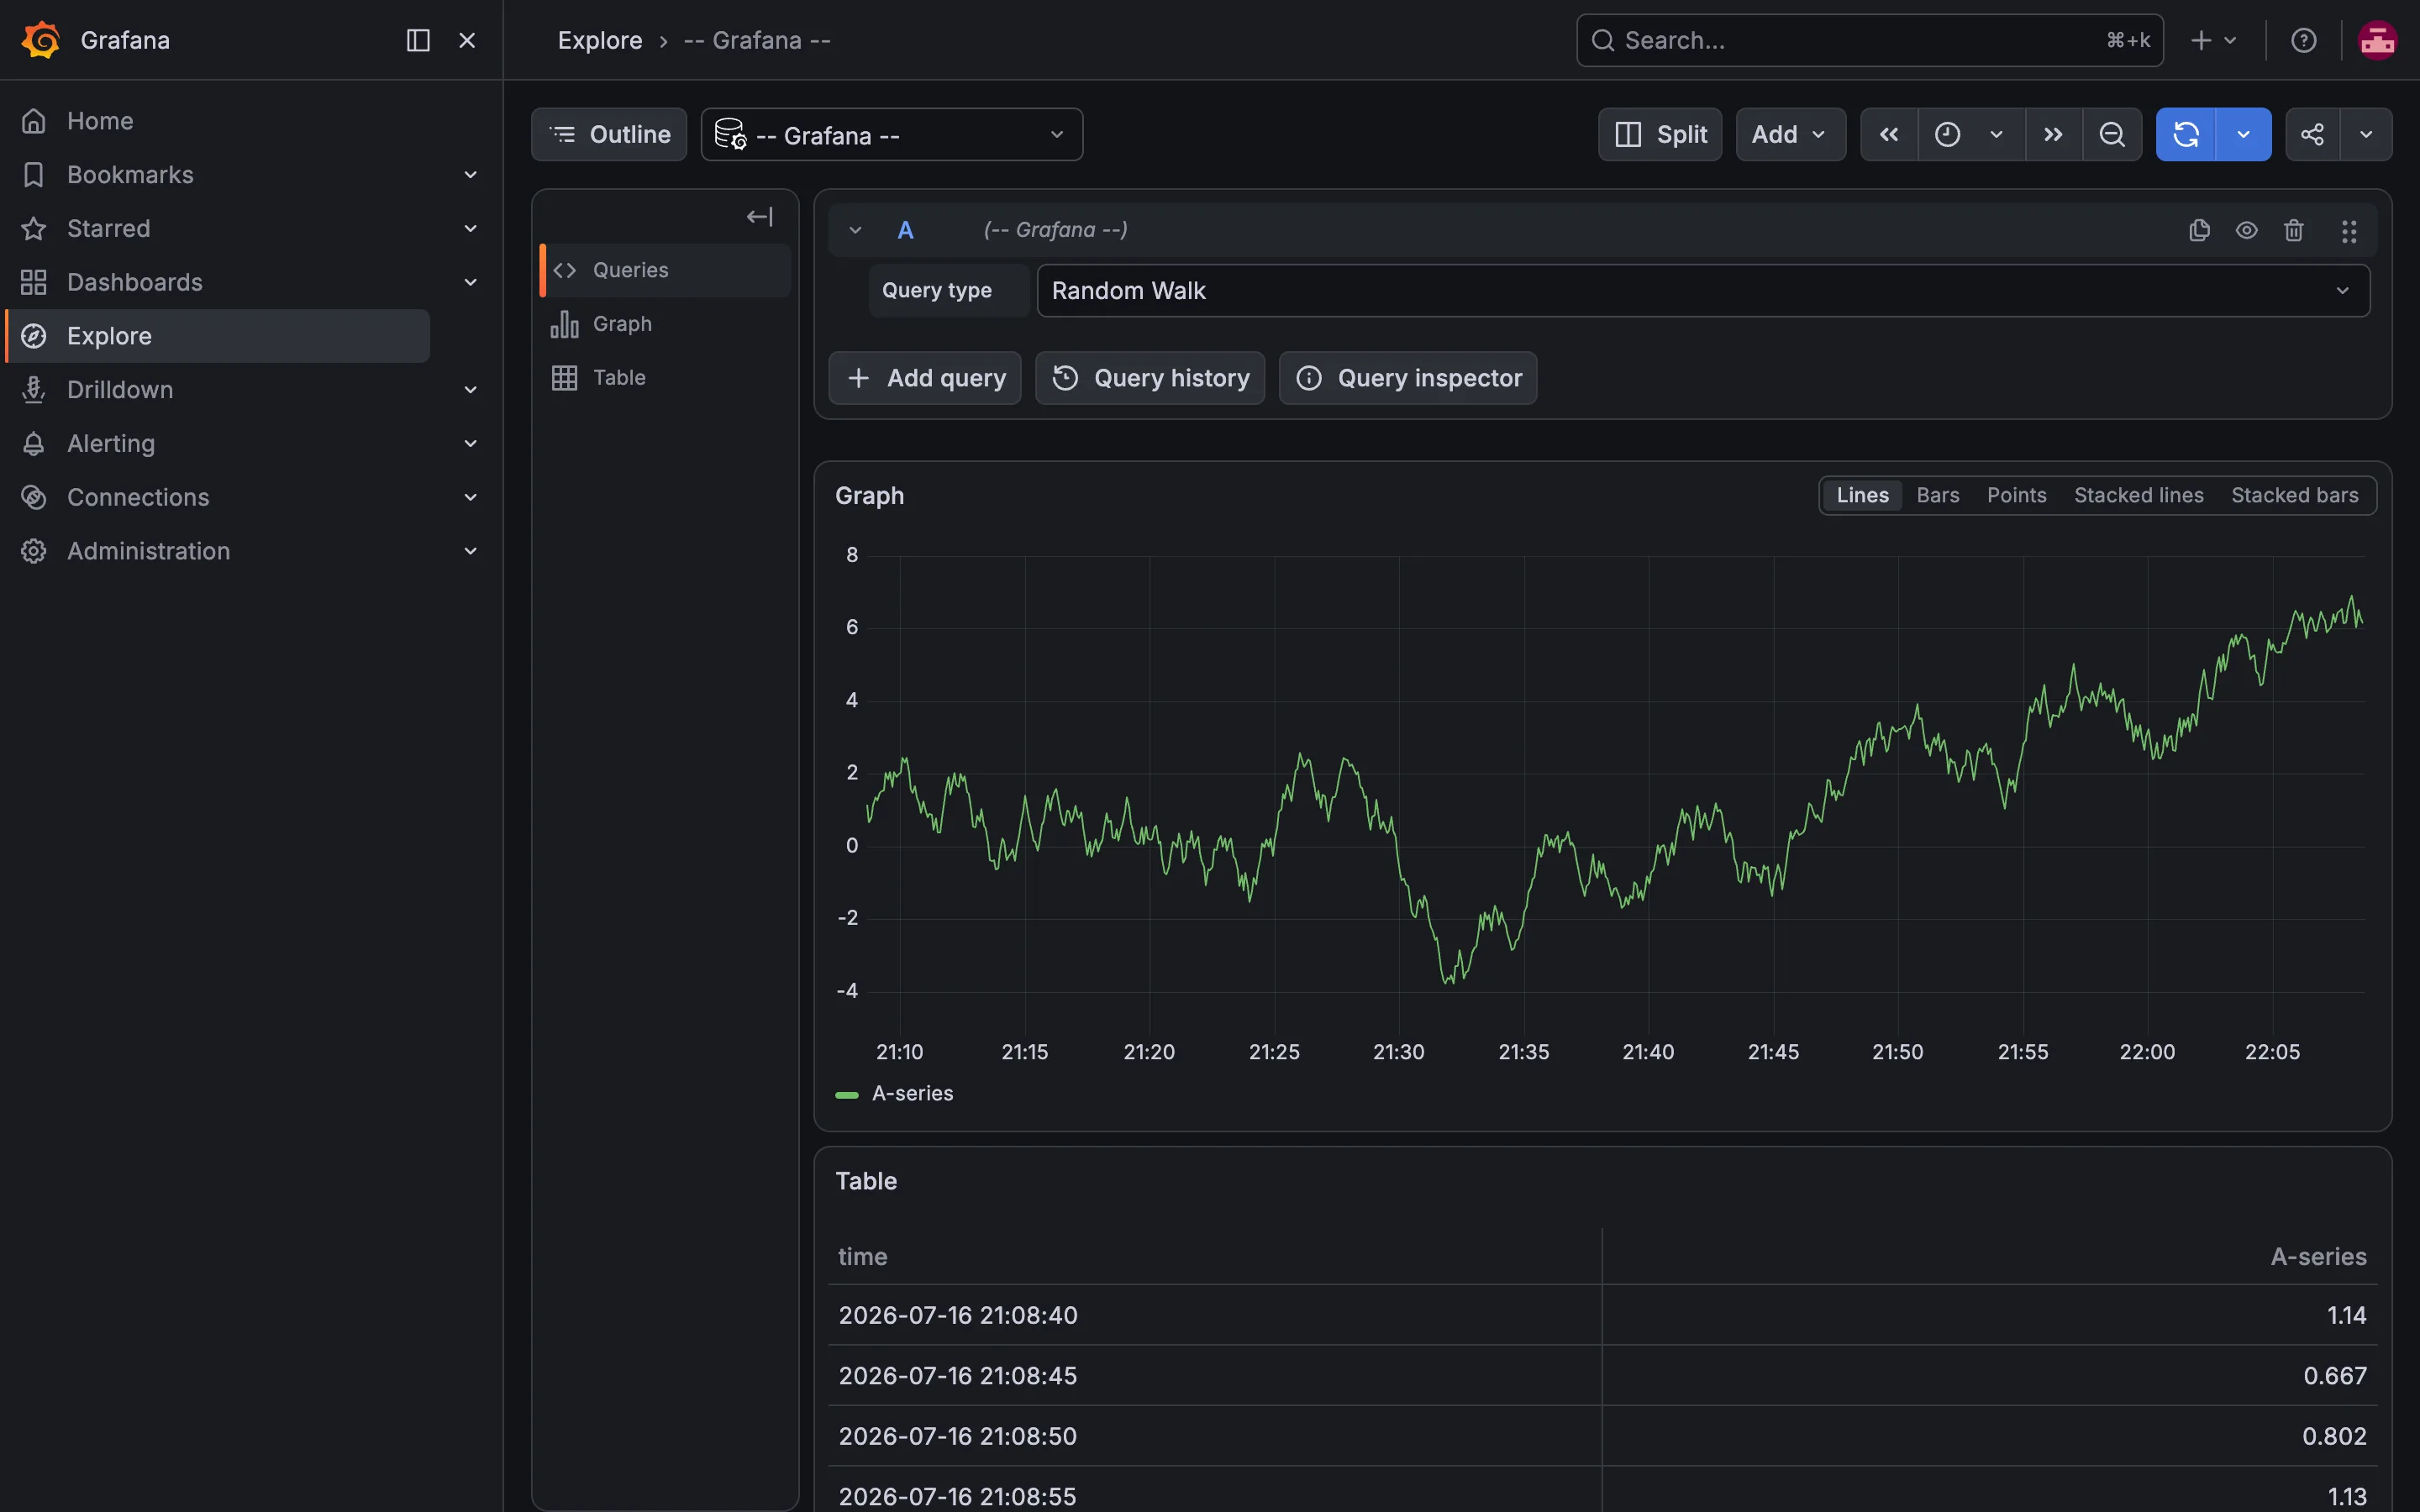The height and width of the screenshot is (1512, 2420).
Task: Select Lines graph style
Action: pyautogui.click(x=1862, y=495)
